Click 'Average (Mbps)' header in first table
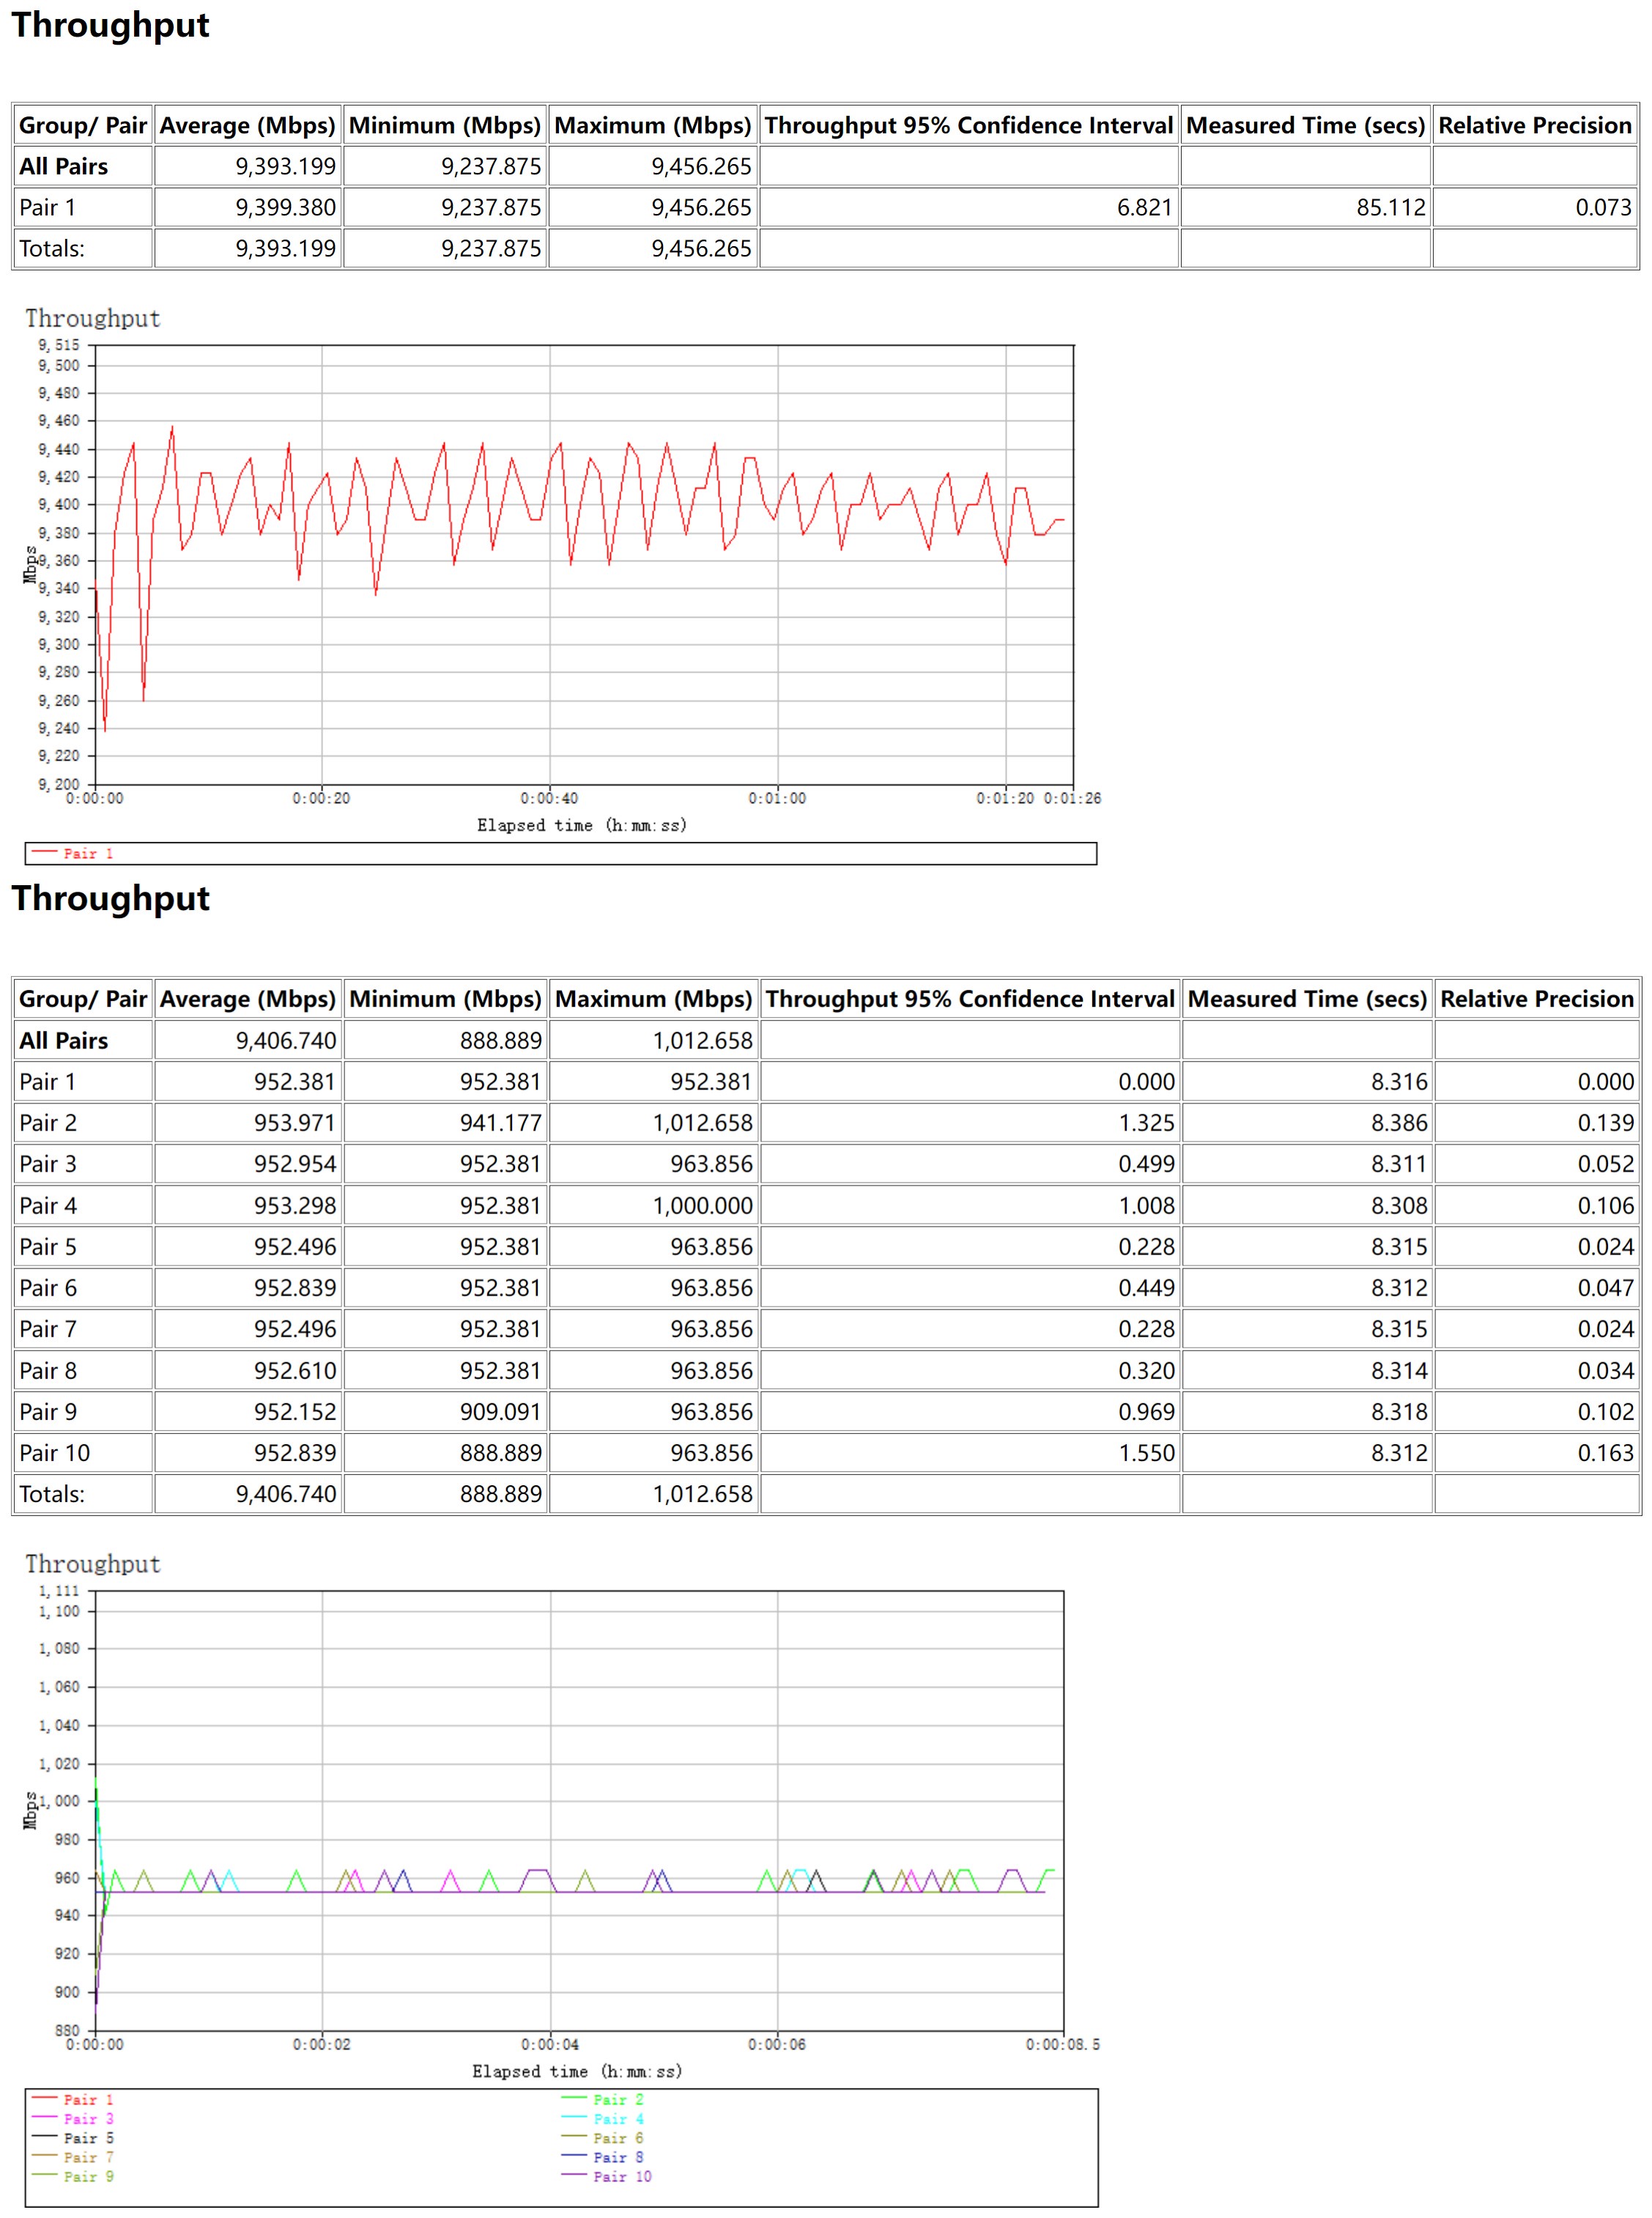1652x2218 pixels. click(247, 125)
